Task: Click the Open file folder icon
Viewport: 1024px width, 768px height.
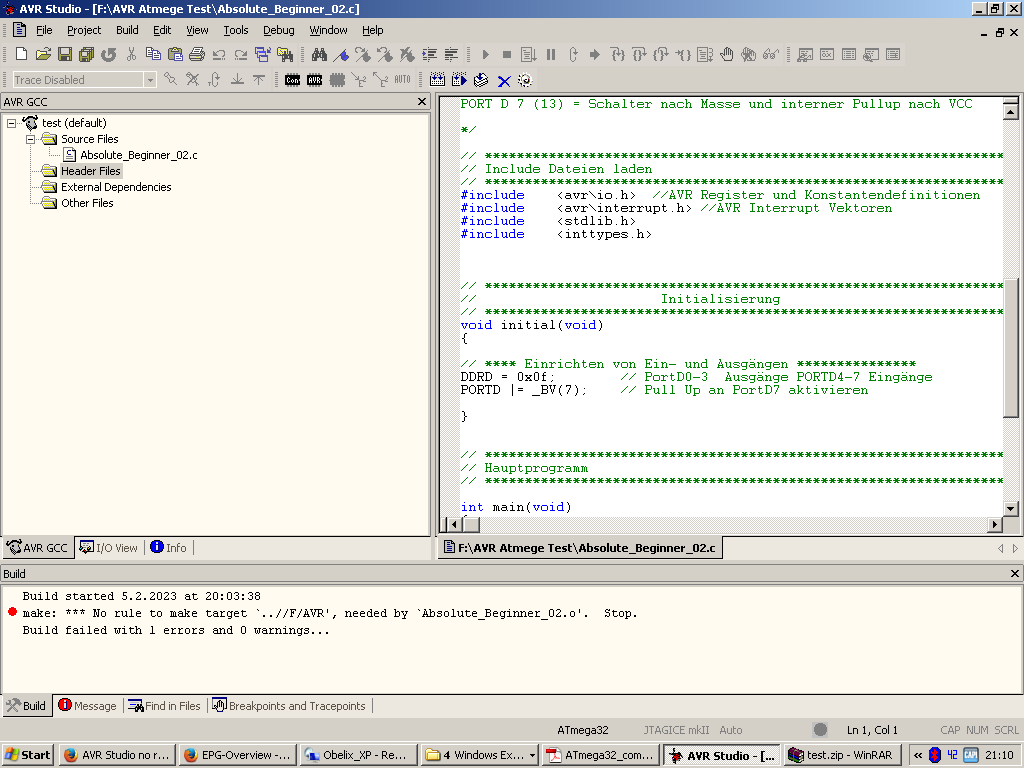Action: (x=43, y=54)
